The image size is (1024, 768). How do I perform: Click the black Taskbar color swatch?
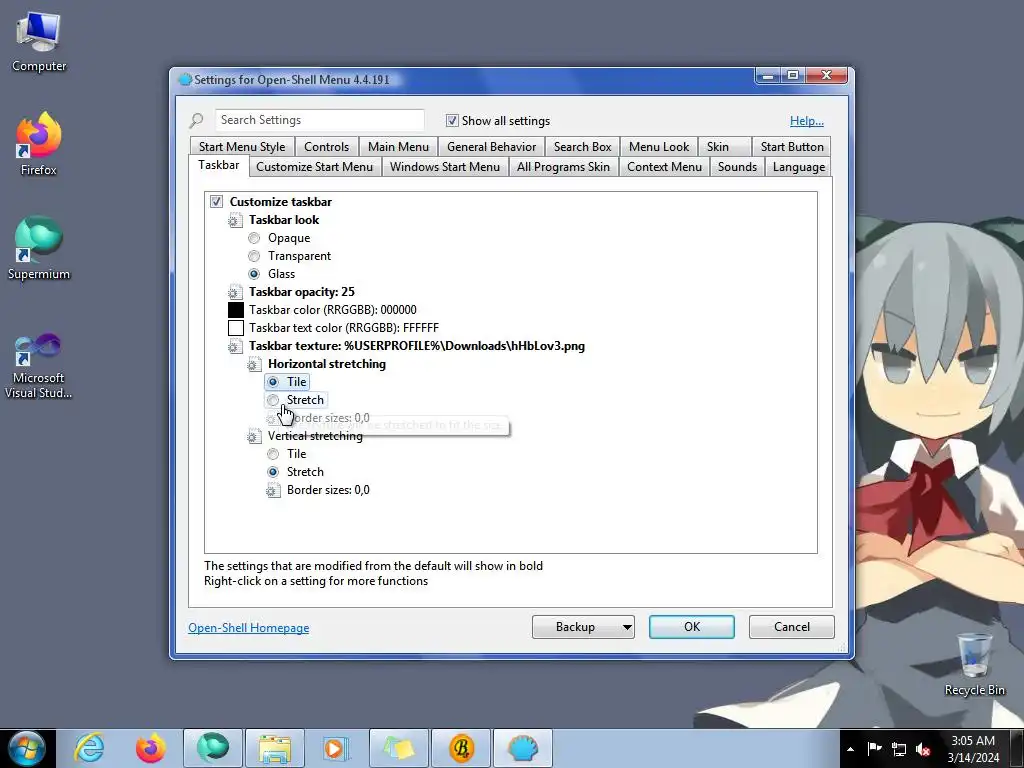(x=236, y=310)
